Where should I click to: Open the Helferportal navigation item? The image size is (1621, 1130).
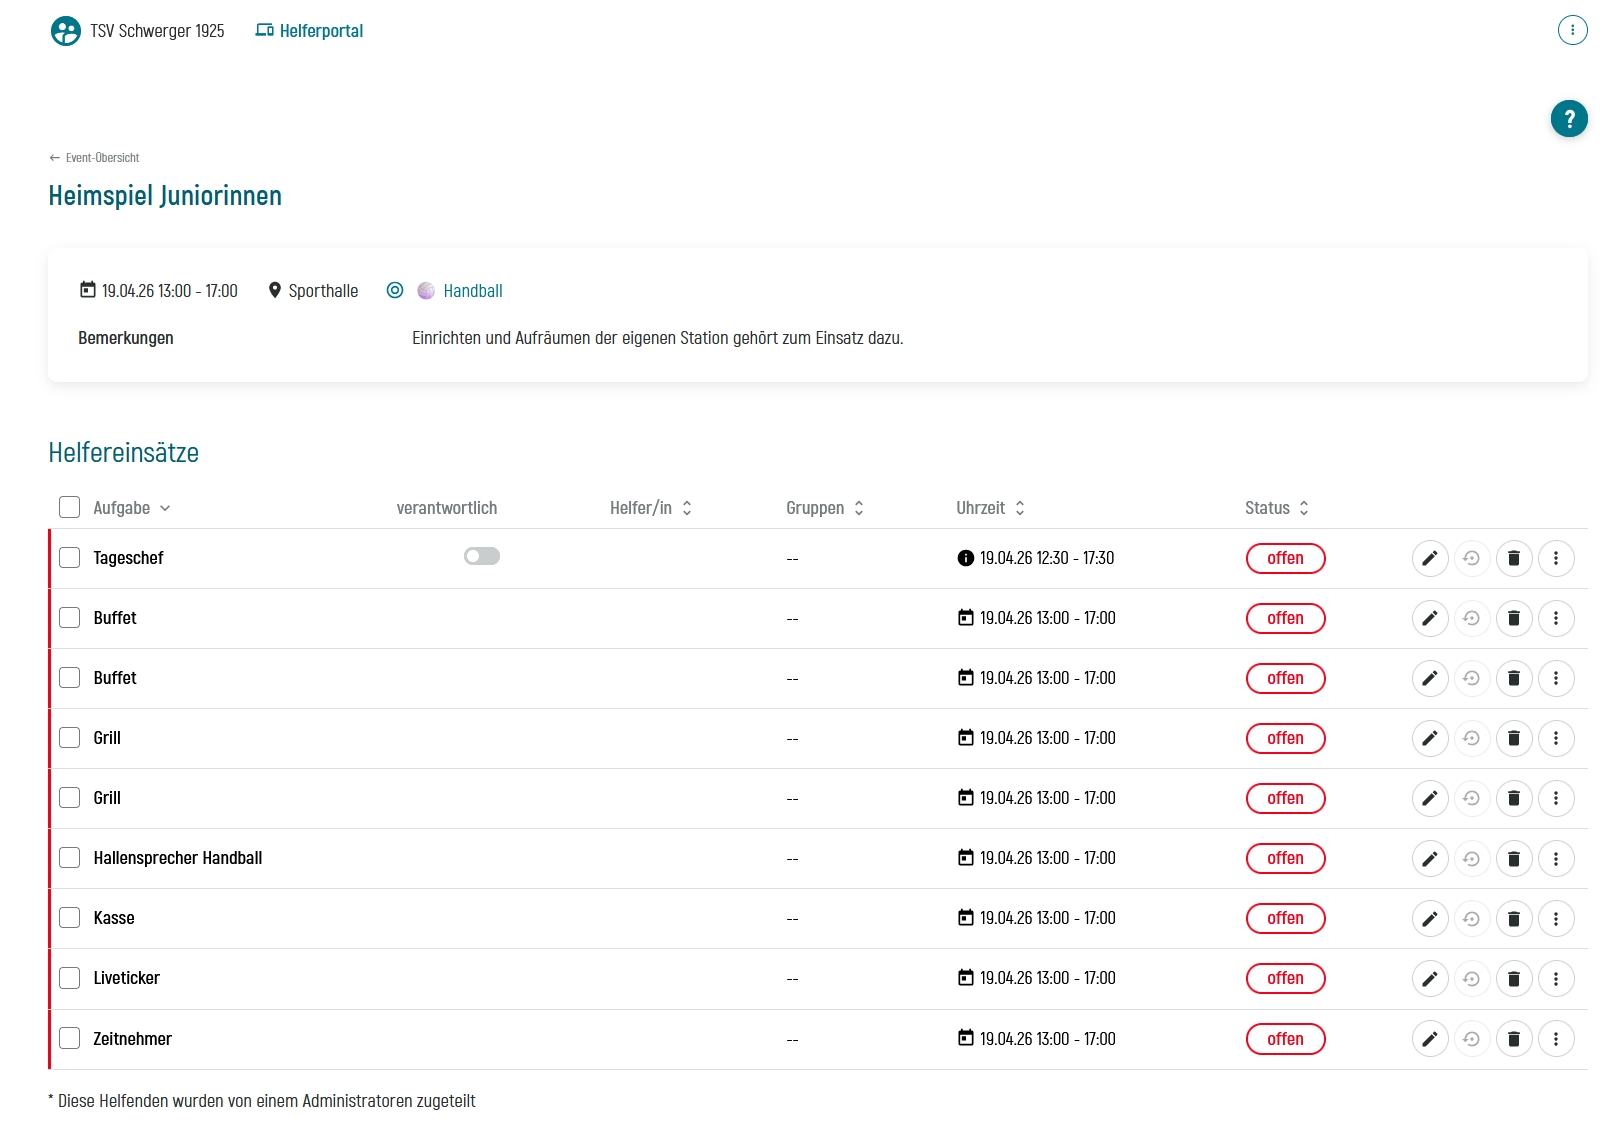point(309,31)
